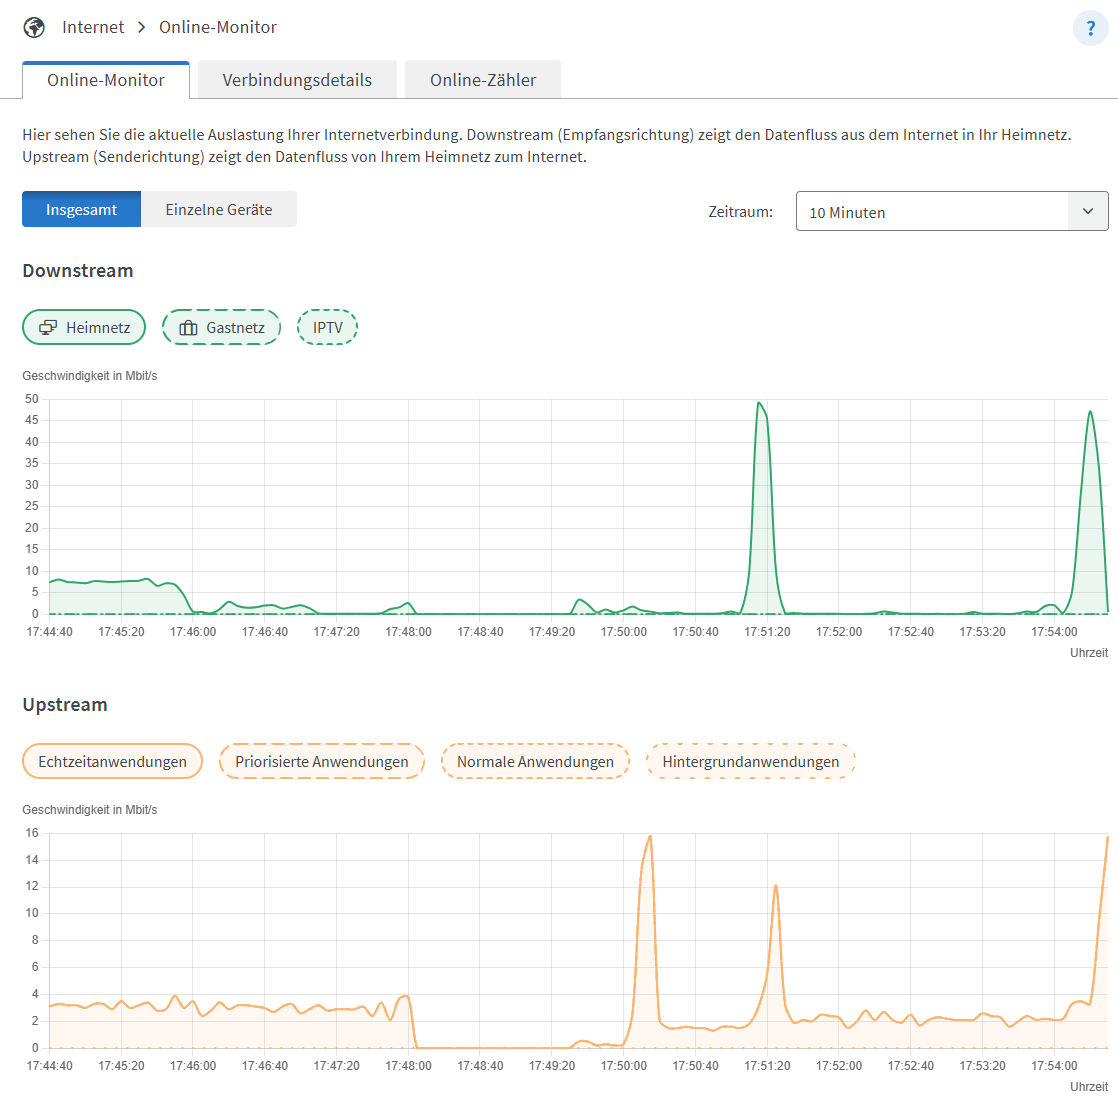This screenshot has width=1118, height=1107.
Task: Open the 10 Minuten time range selector
Action: coord(952,211)
